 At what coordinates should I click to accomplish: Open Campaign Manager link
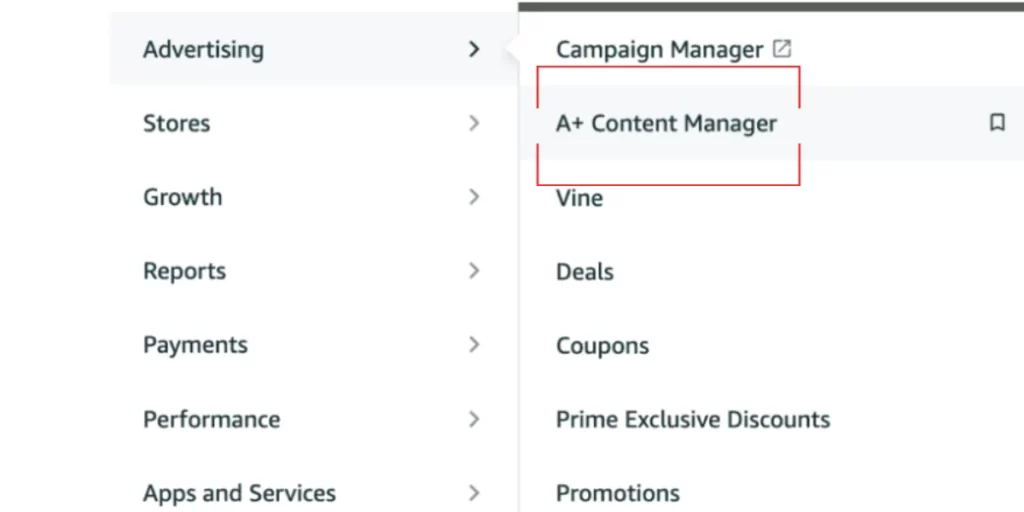(659, 49)
